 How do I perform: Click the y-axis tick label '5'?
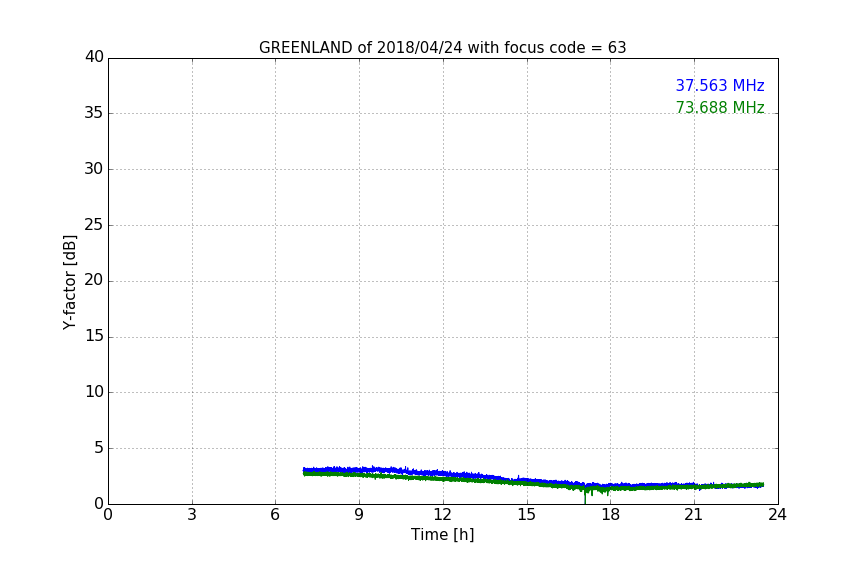tap(99, 448)
